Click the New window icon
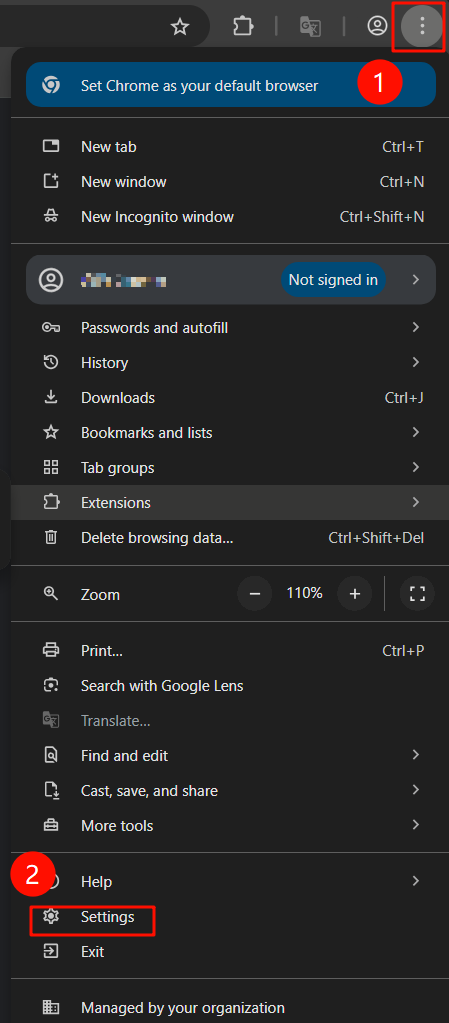 tap(51, 181)
